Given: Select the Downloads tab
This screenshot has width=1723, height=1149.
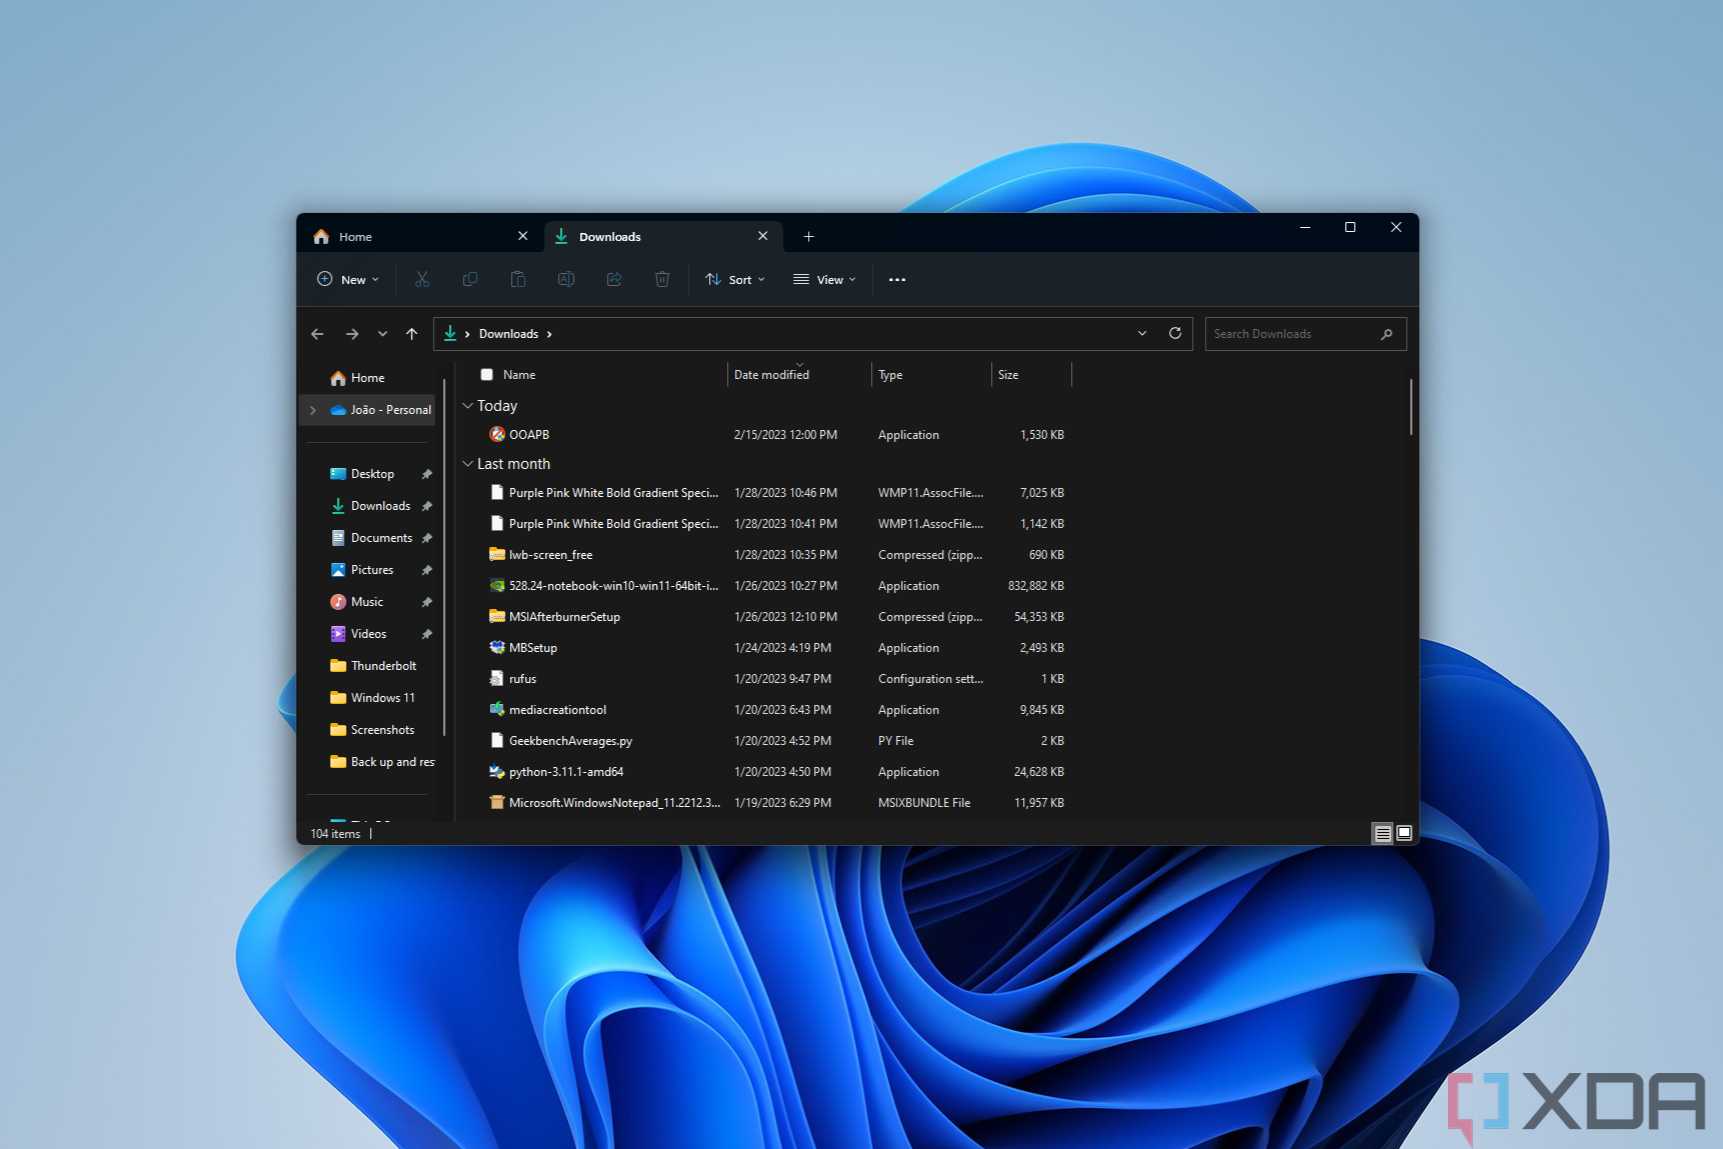Looking at the screenshot, I should click(662, 237).
